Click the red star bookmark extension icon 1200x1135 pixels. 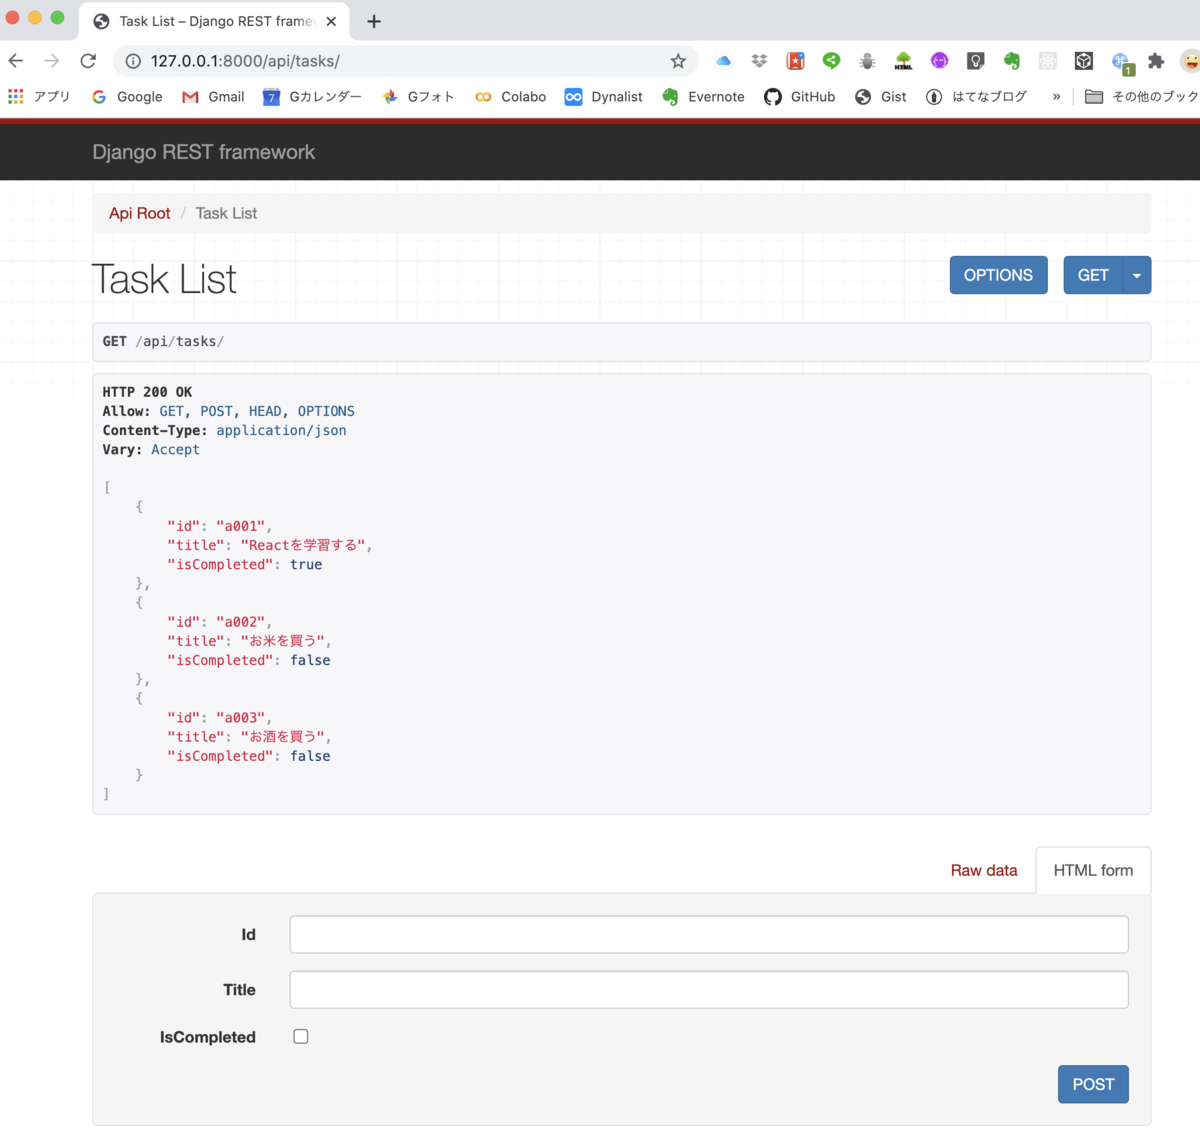point(795,61)
